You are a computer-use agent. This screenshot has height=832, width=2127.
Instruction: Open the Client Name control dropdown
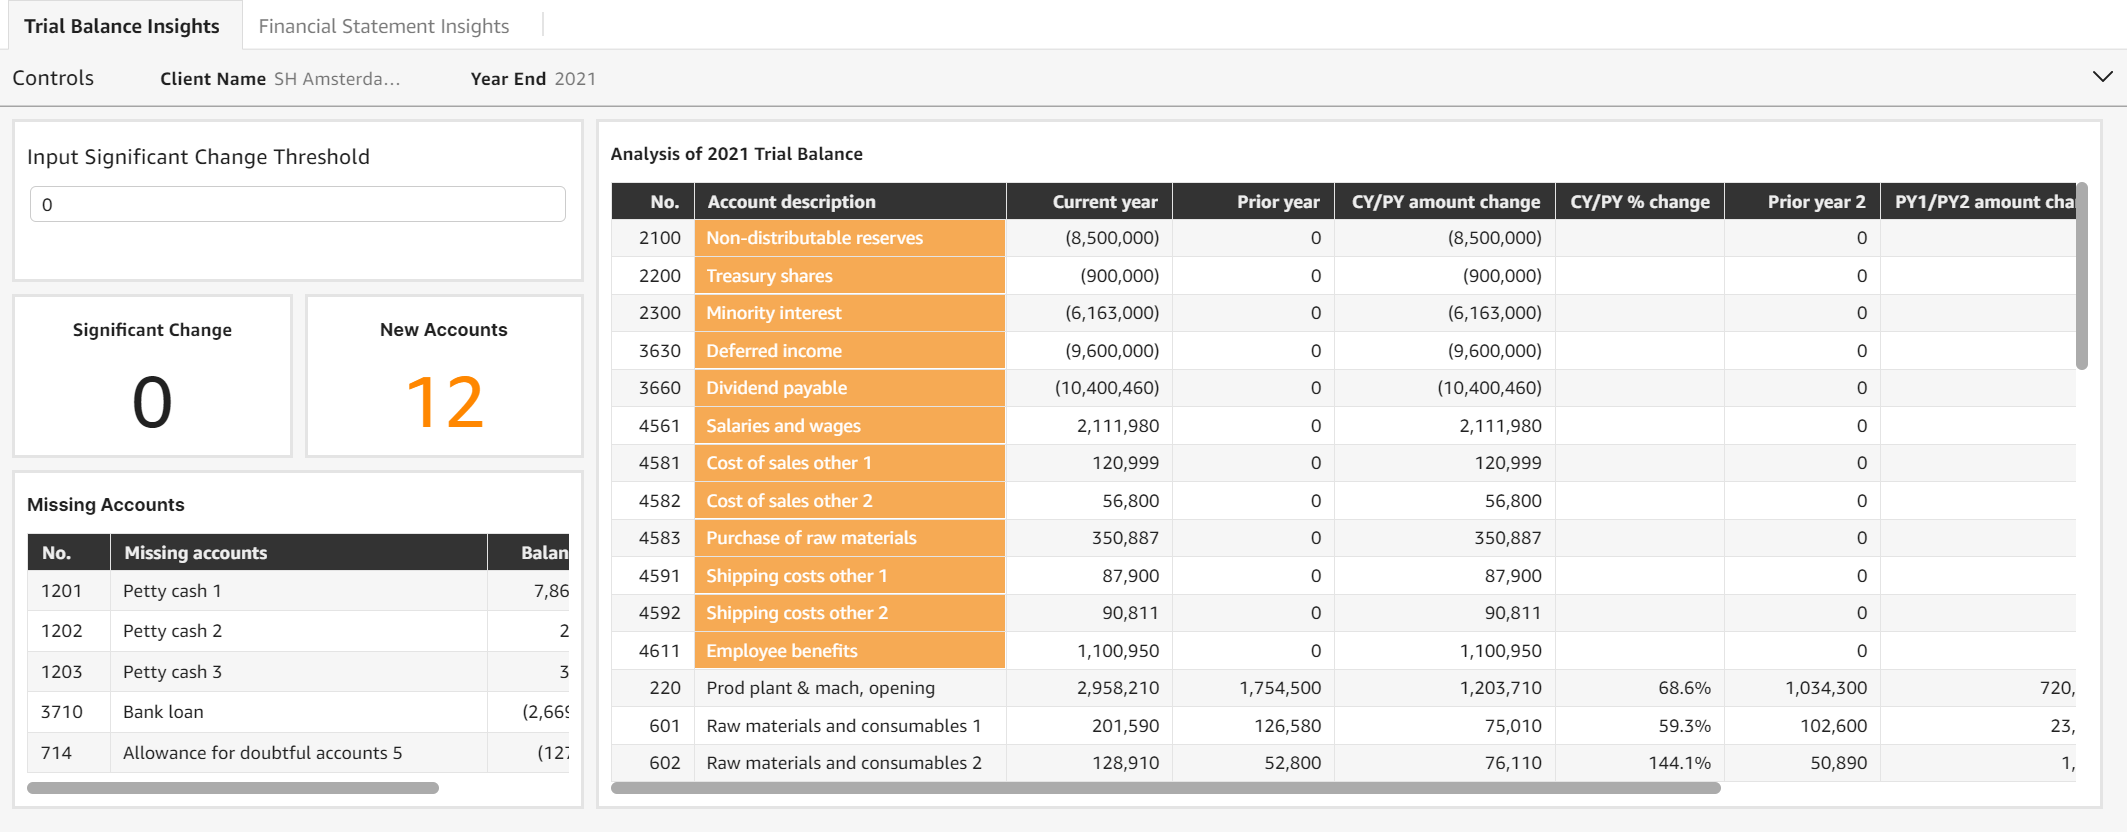(336, 79)
